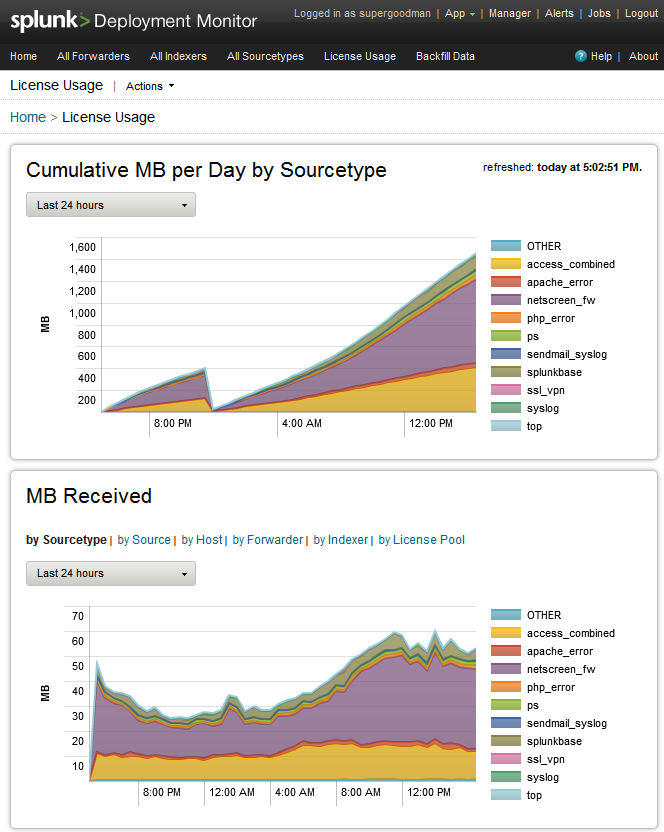This screenshot has height=832, width=664.
Task: Switch MB Received view to by License Pool
Action: (x=421, y=540)
